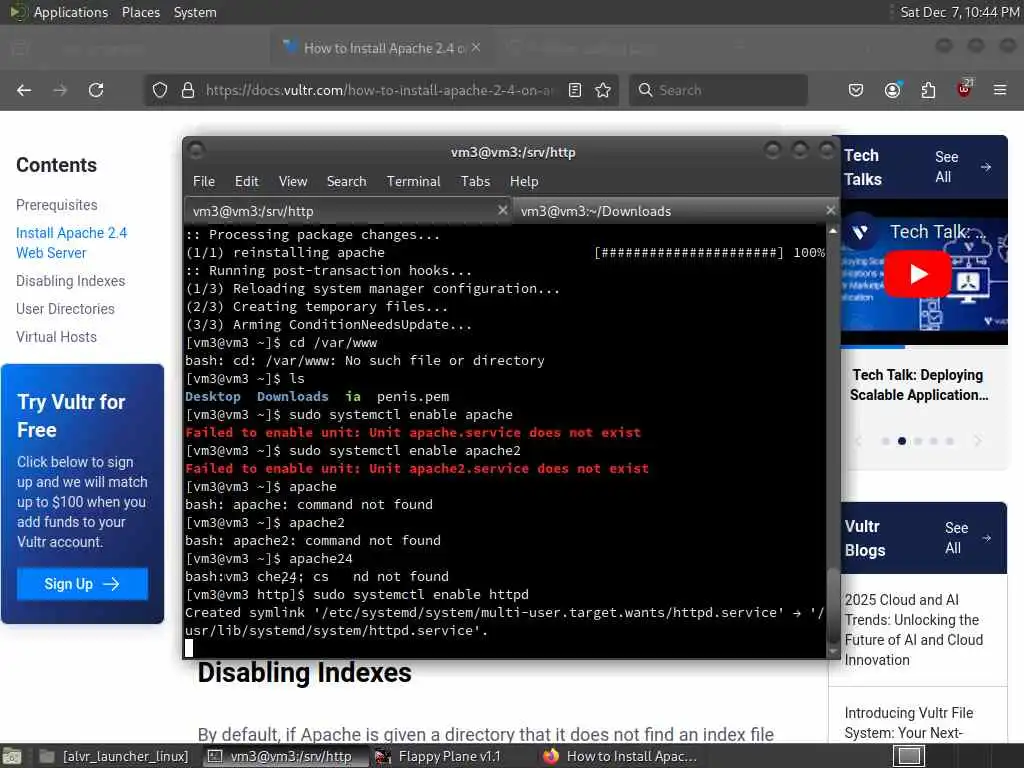See All Tech Talks
The image size is (1024, 768).
coord(962,167)
